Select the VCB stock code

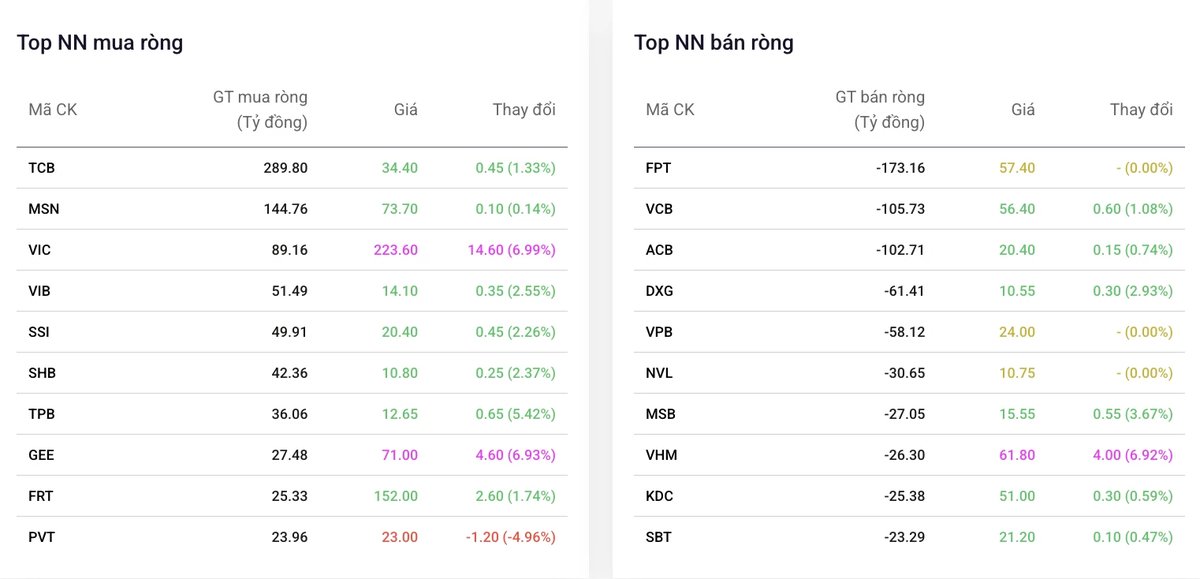659,209
